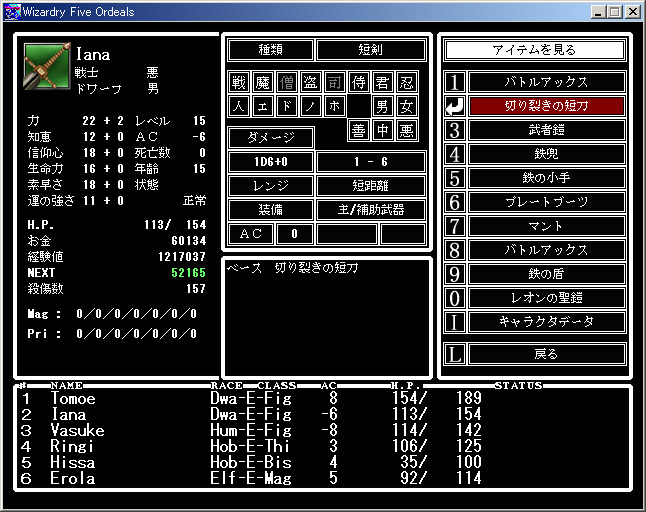Screen dimensions: 646x512
Task: Click the ホ hobbit race indicator
Action: pyautogui.click(x=334, y=106)
